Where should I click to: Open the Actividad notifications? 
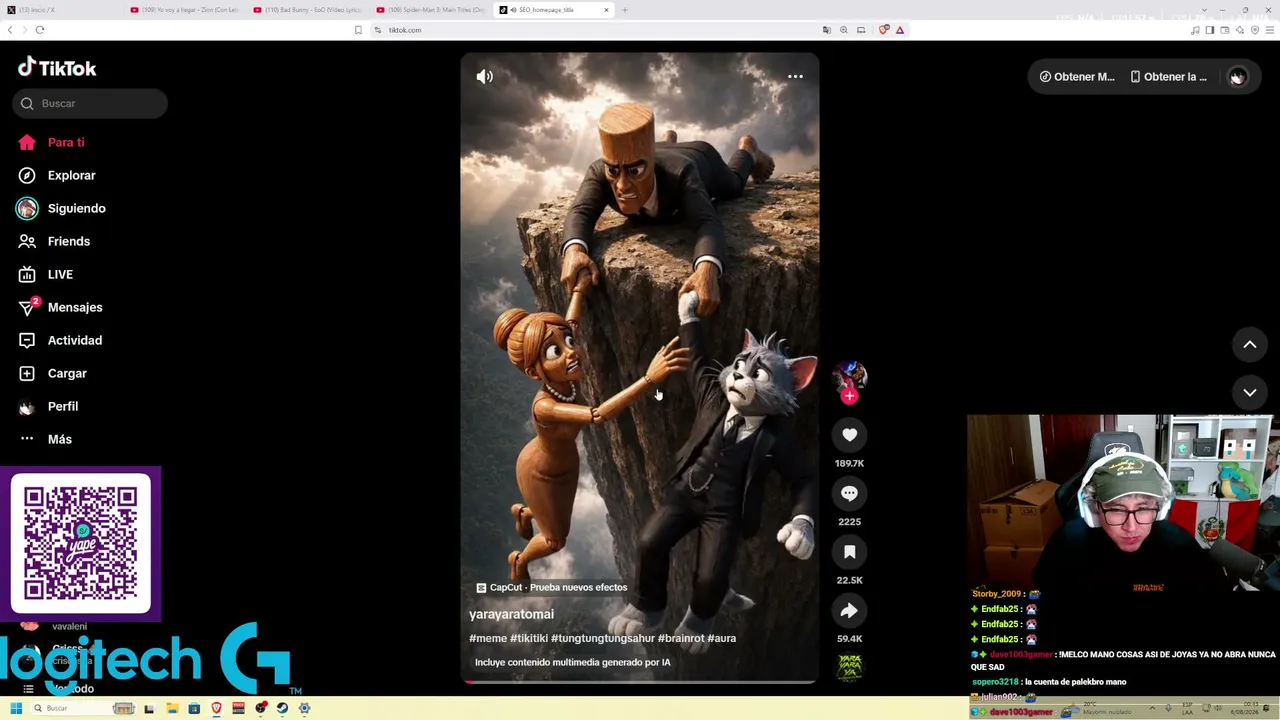coord(75,340)
